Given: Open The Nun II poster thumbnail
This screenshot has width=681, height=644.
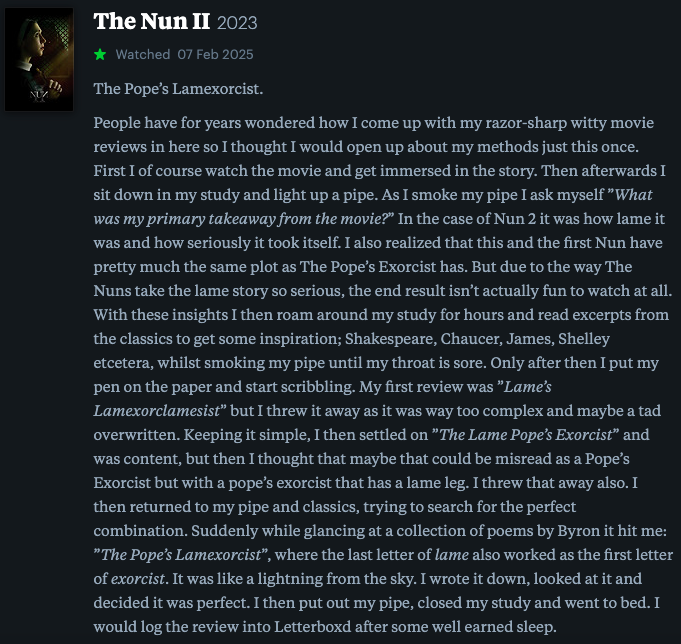Looking at the screenshot, I should point(39,59).
